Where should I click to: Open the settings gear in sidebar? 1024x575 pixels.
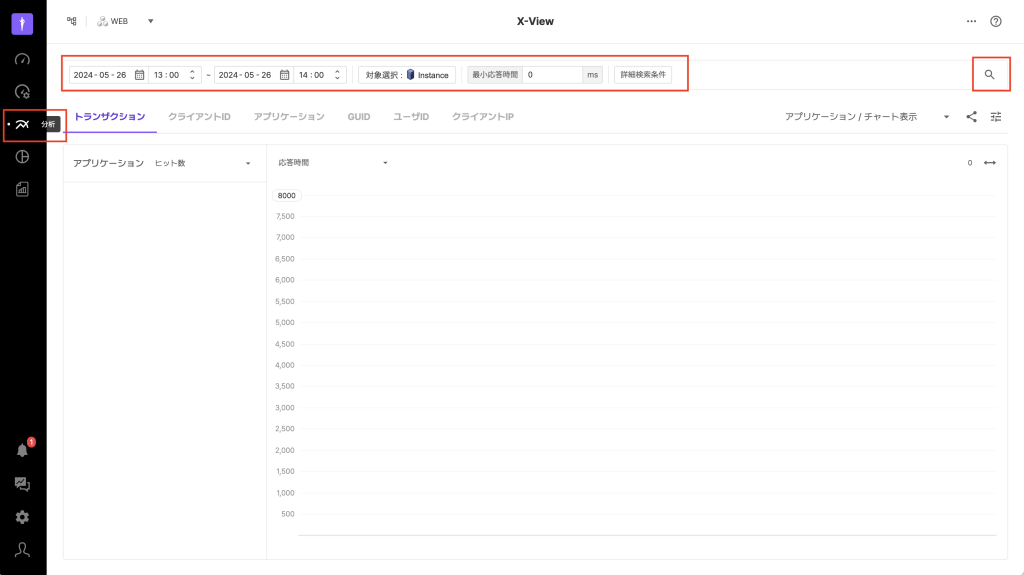click(x=22, y=517)
